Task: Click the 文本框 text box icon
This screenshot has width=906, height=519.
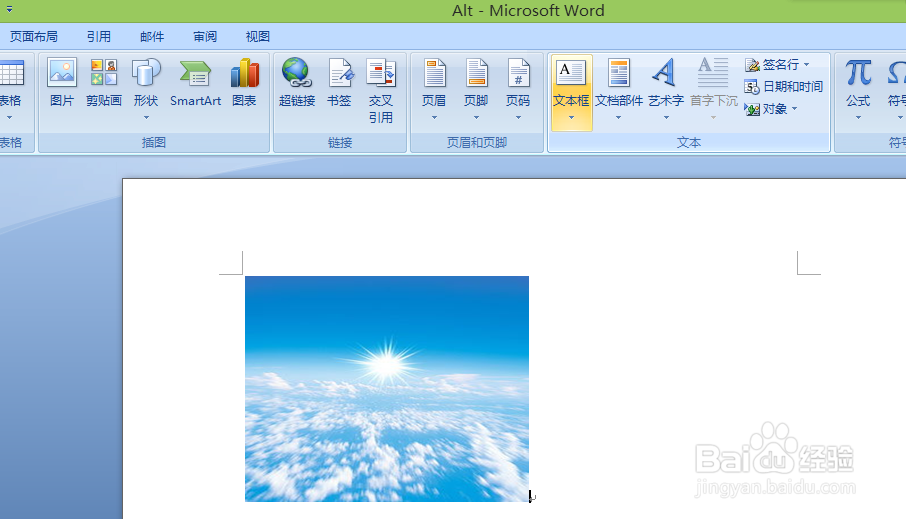Action: 571,73
